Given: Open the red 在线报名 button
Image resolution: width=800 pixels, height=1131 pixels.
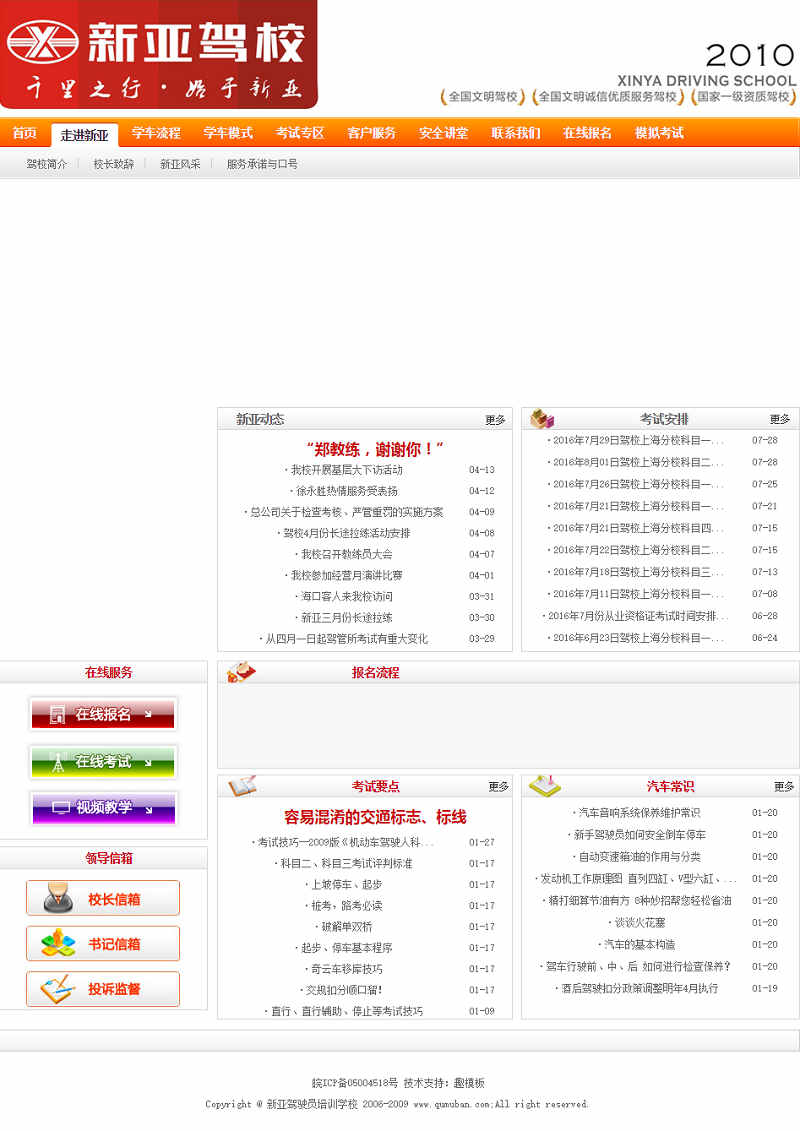Looking at the screenshot, I should coord(103,714).
